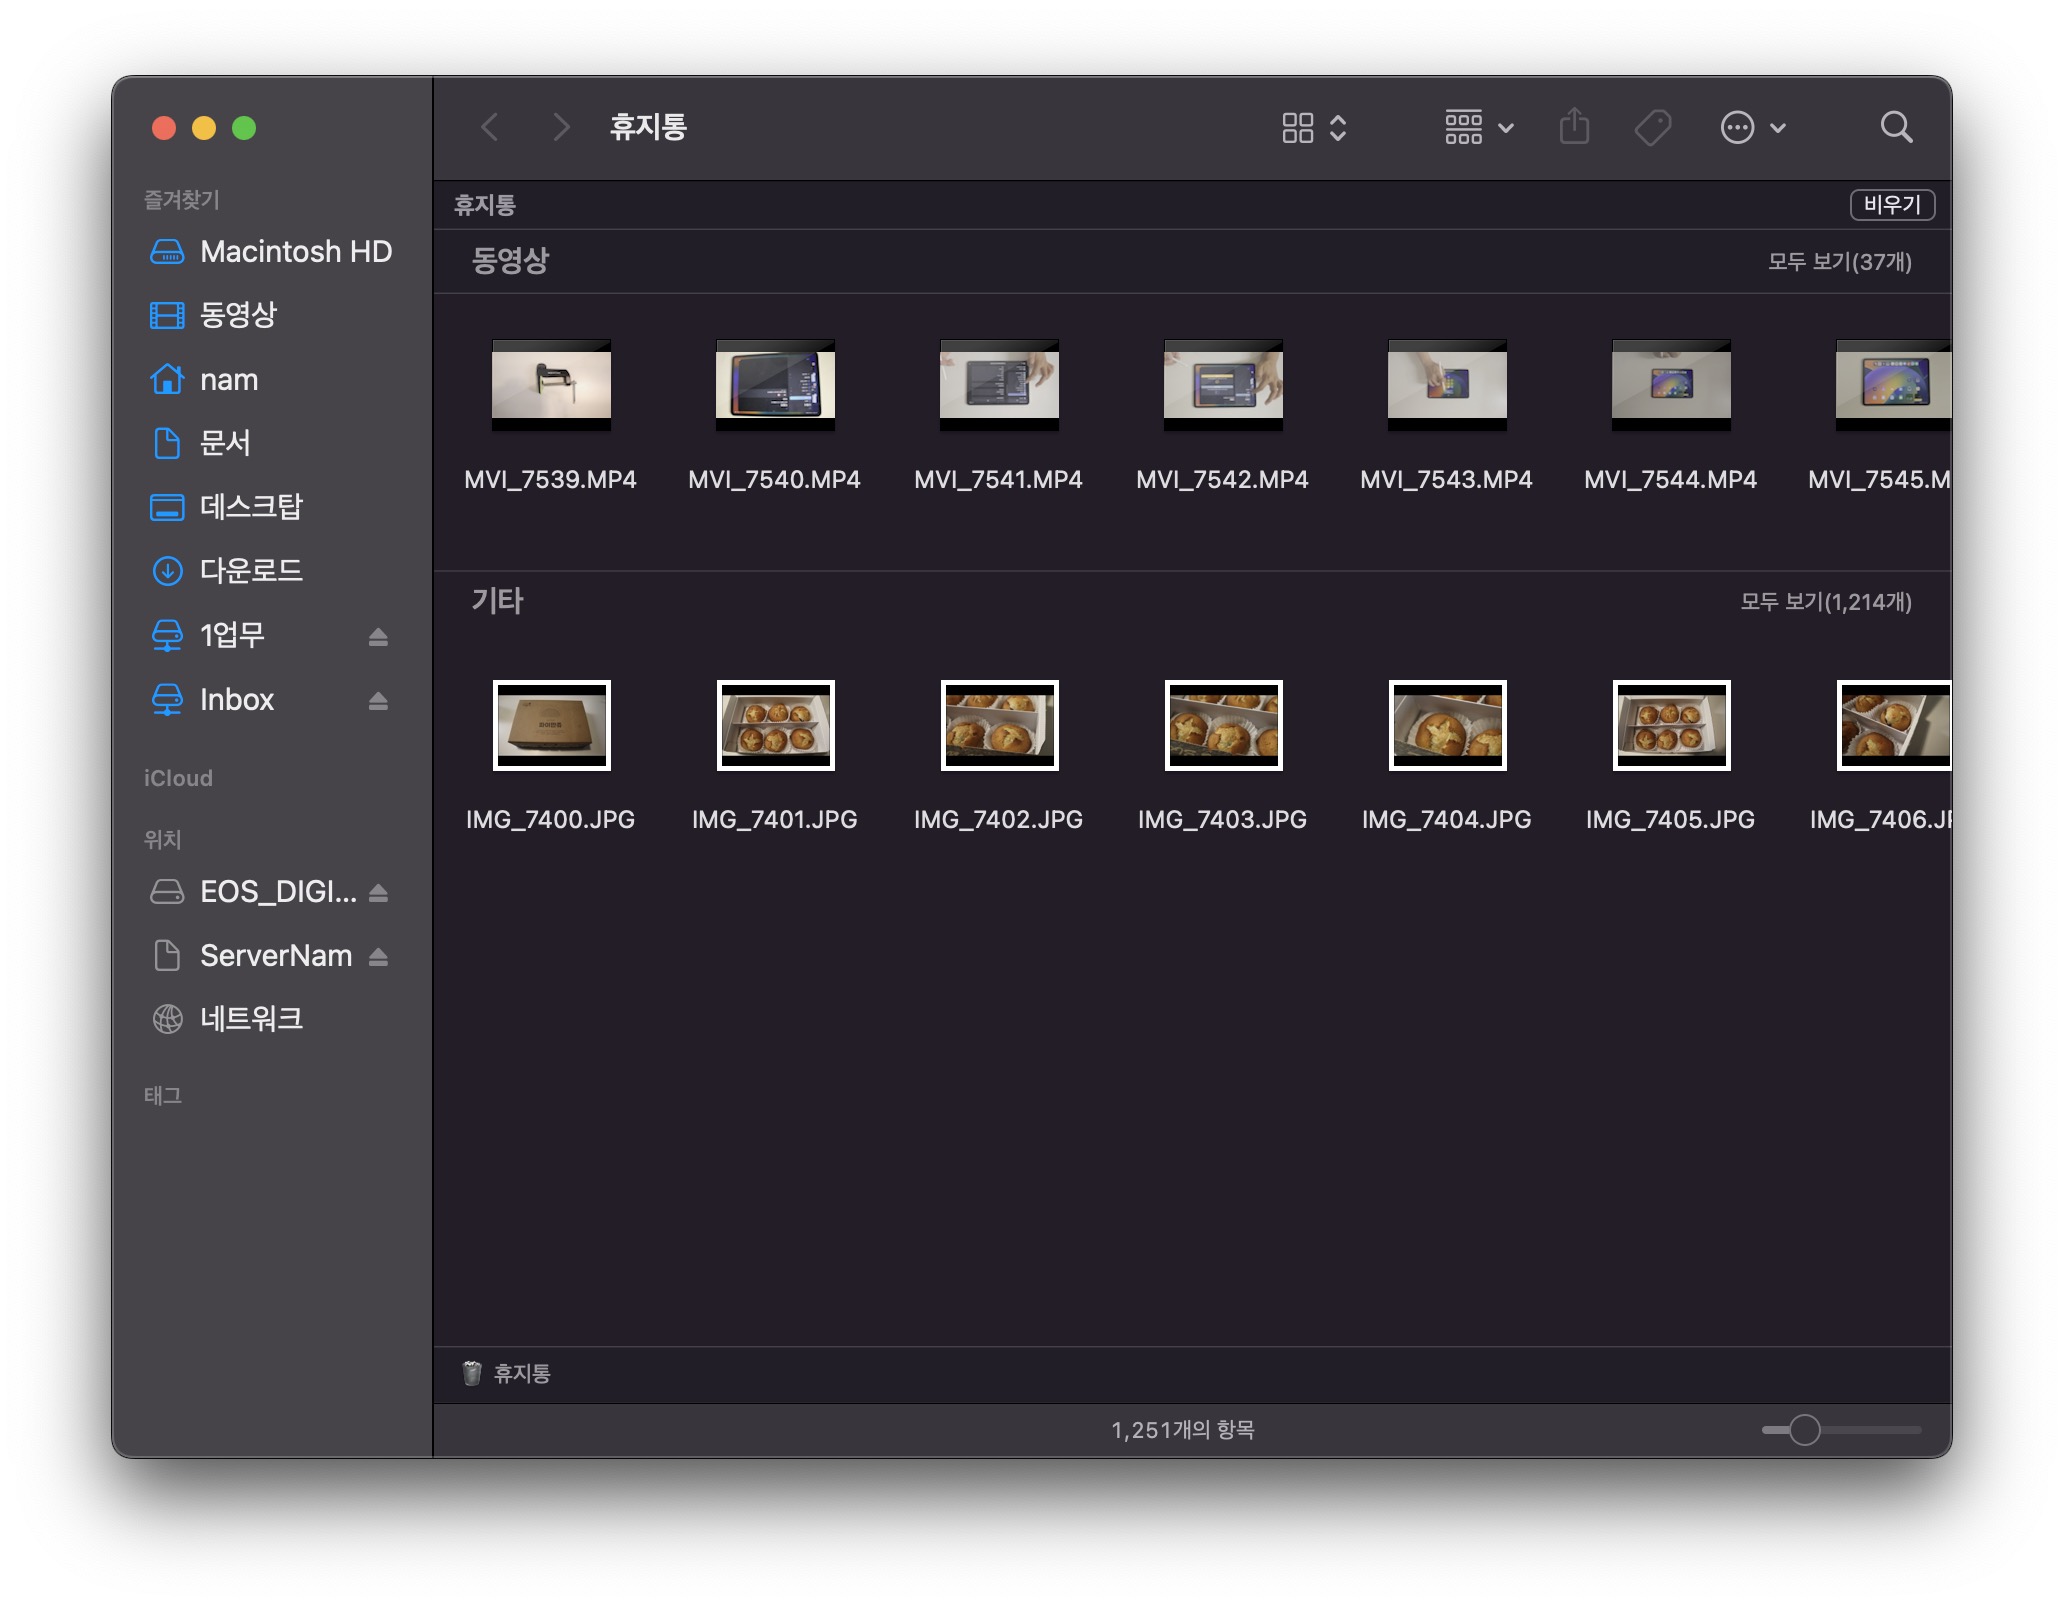
Task: Click the share icon in toolbar
Action: (x=1574, y=127)
